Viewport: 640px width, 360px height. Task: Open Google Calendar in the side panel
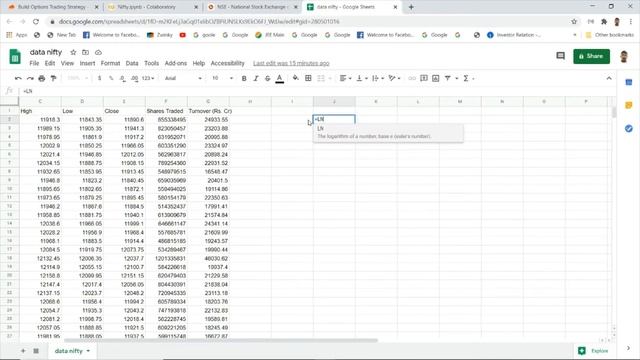tap(629, 82)
